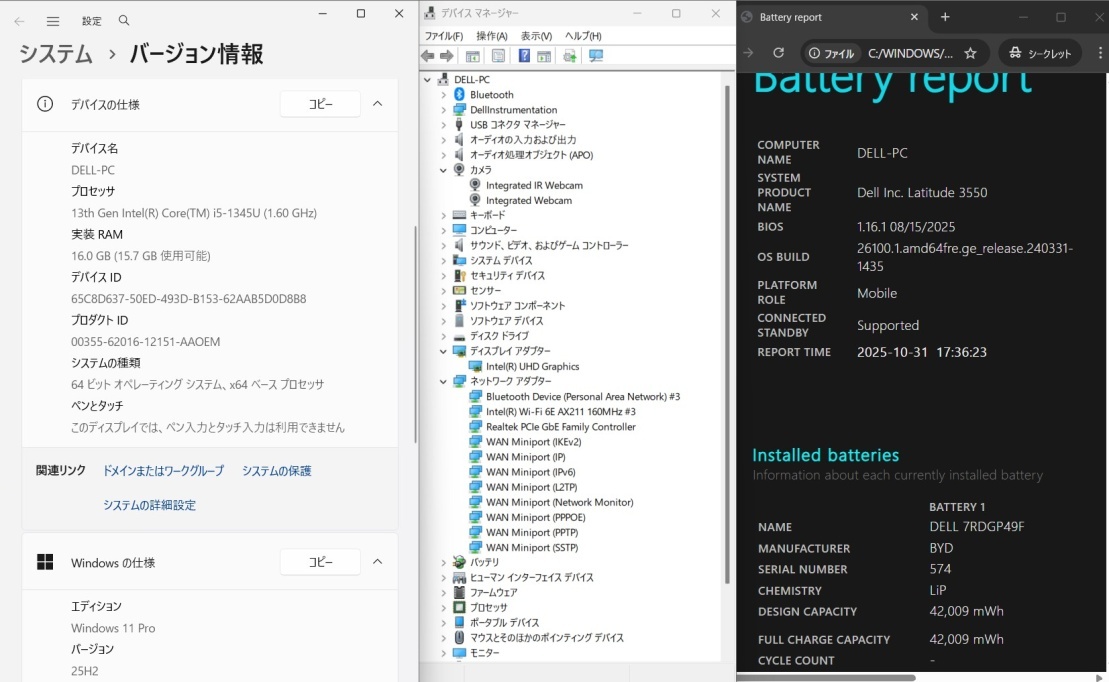1109x682 pixels.
Task: Click the update driver icon with green arrow
Action: [x=569, y=56]
